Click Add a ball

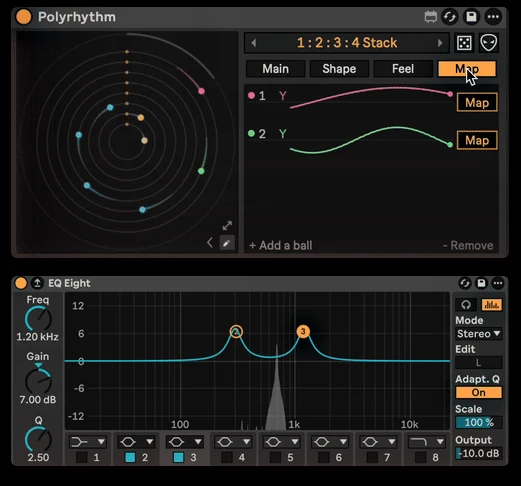click(x=281, y=246)
